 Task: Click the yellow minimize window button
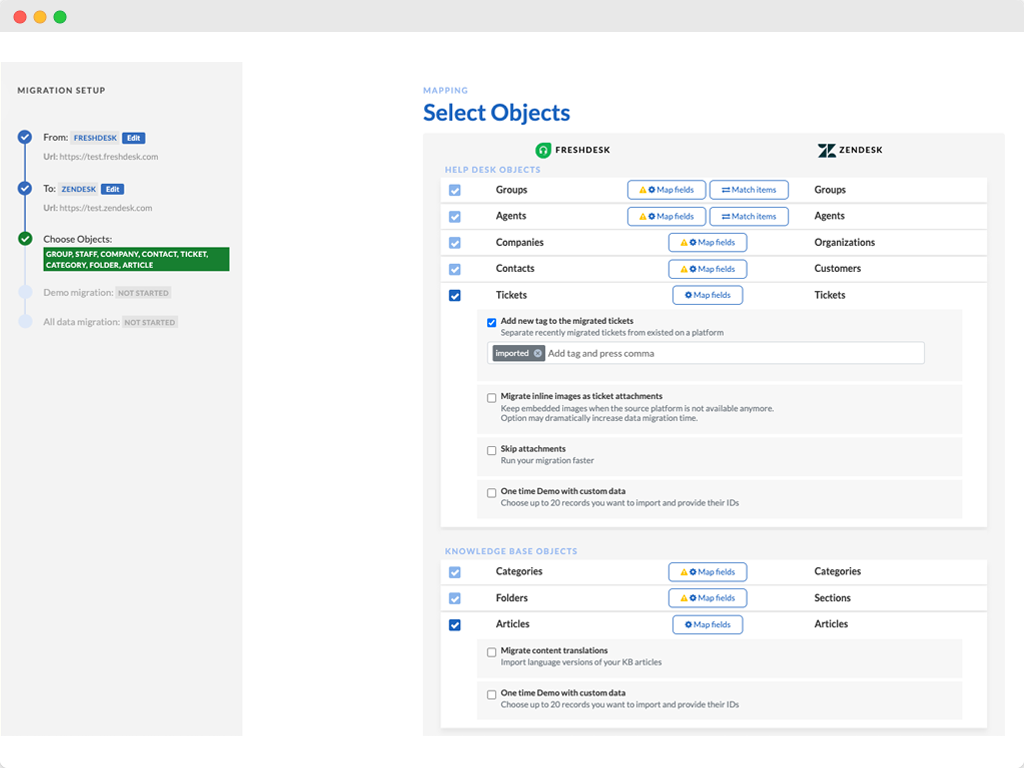(40, 17)
